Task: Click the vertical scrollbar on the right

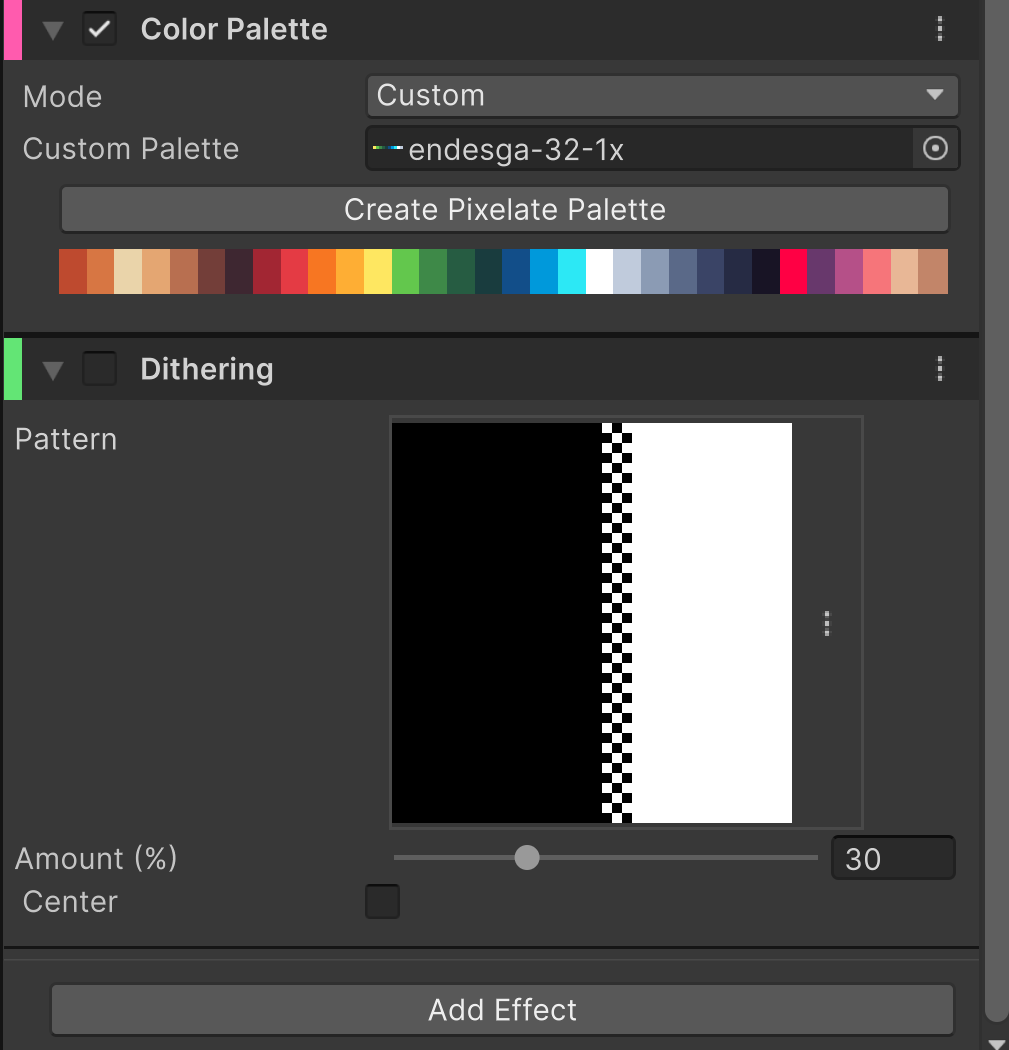Action: pyautogui.click(x=996, y=509)
